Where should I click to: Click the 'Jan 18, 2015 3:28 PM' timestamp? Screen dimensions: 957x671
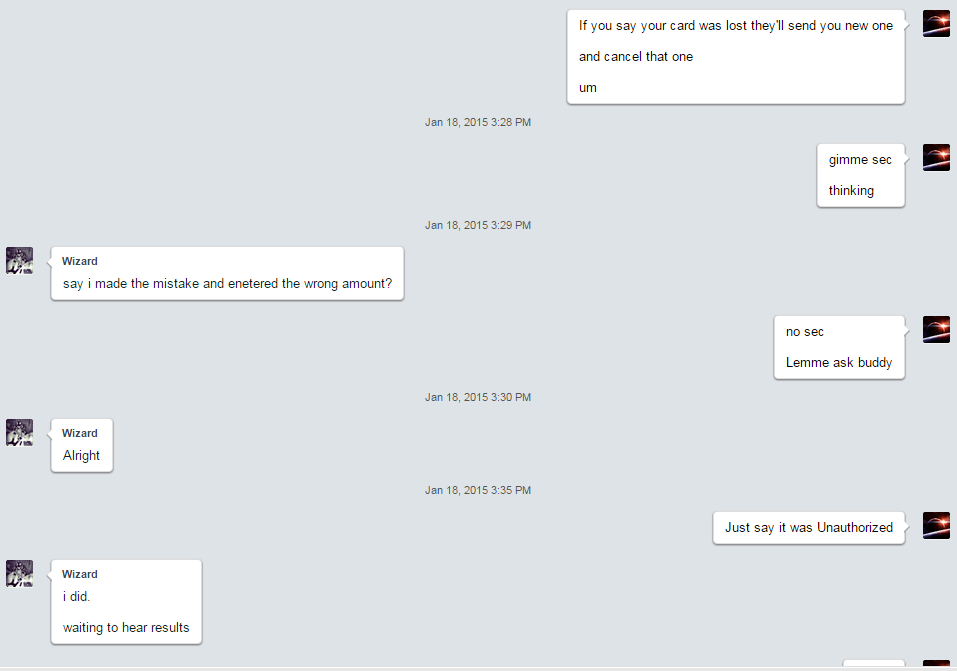(x=478, y=122)
